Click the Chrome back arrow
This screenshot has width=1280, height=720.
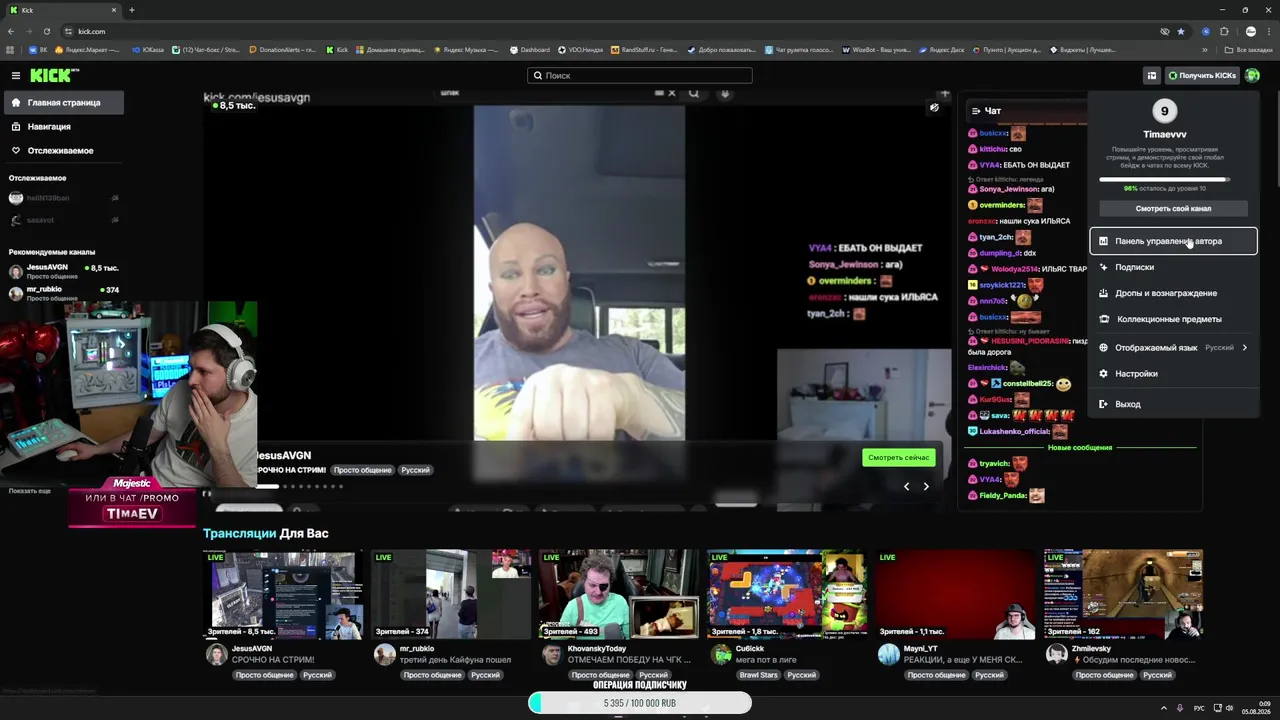10,31
